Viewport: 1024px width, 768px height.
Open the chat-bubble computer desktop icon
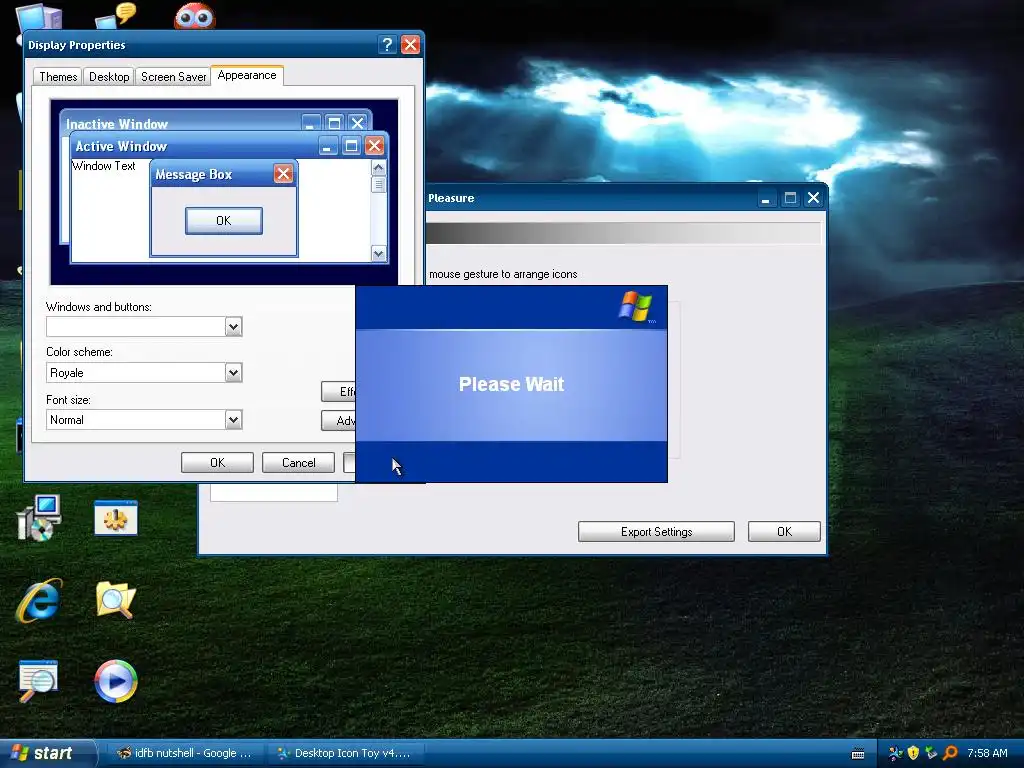[x=116, y=16]
